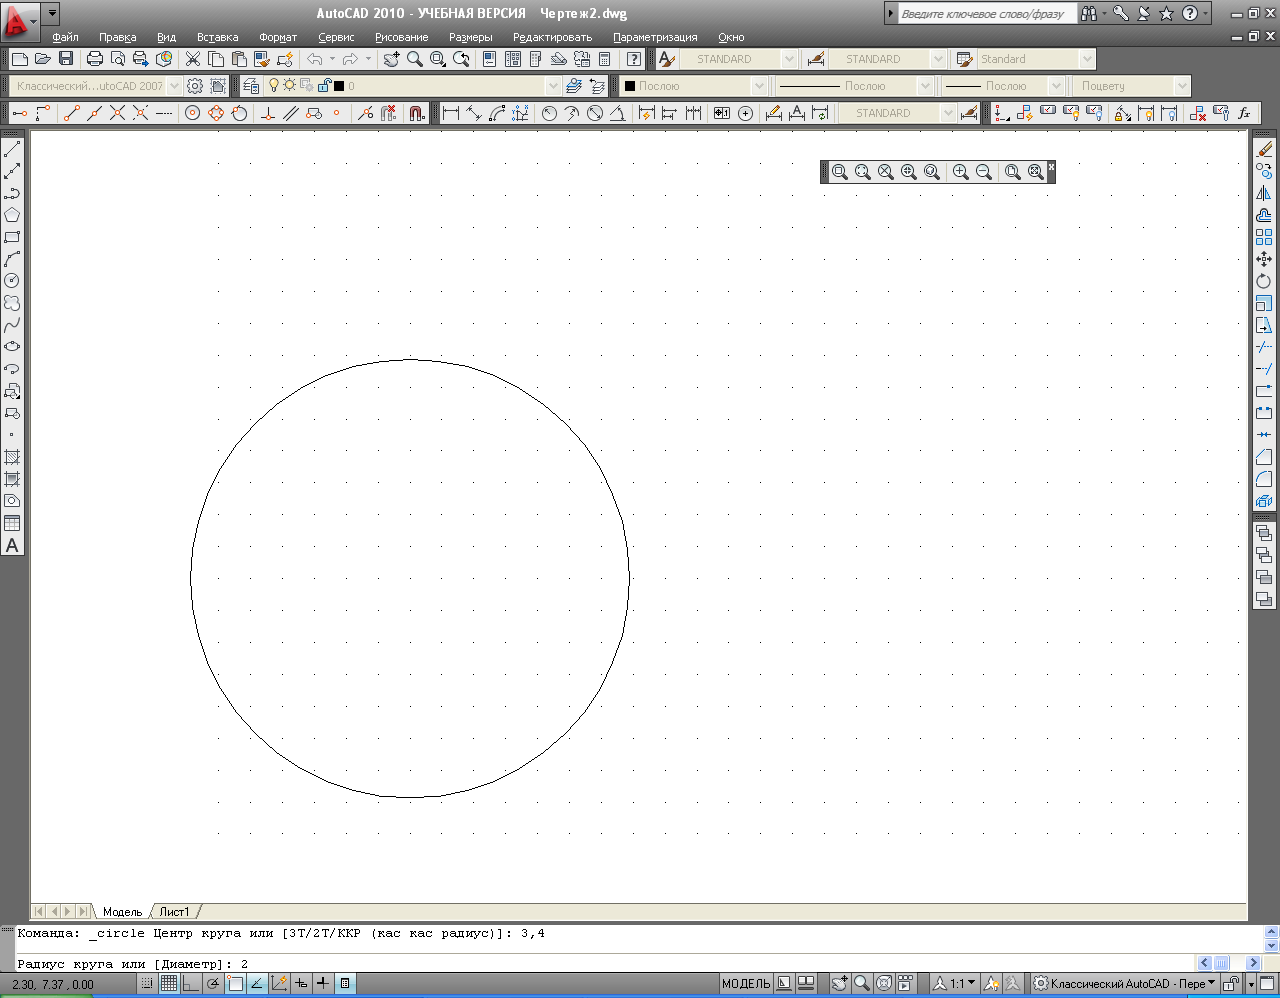Activate the Pan hand tool
Screen dimensions: 1280x998
pos(391,59)
